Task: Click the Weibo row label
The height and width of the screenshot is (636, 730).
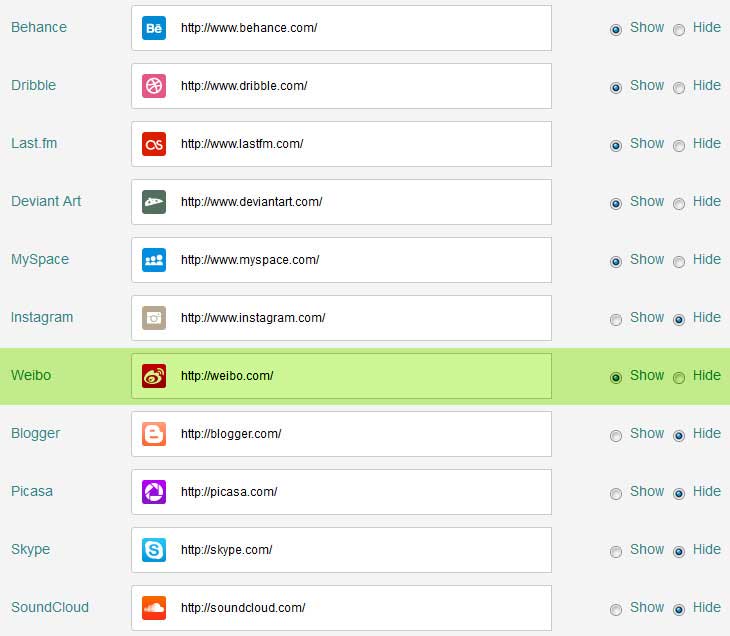Action: pos(31,375)
